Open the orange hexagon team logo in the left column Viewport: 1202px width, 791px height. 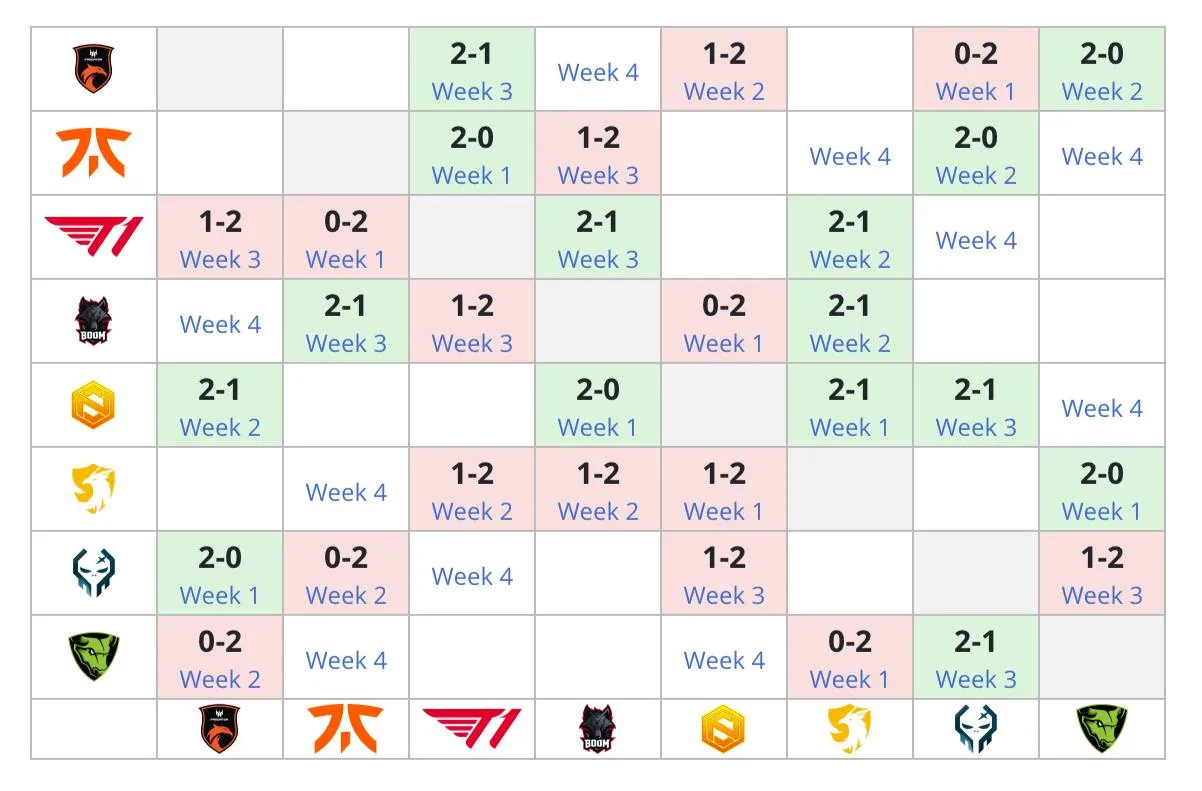94,406
